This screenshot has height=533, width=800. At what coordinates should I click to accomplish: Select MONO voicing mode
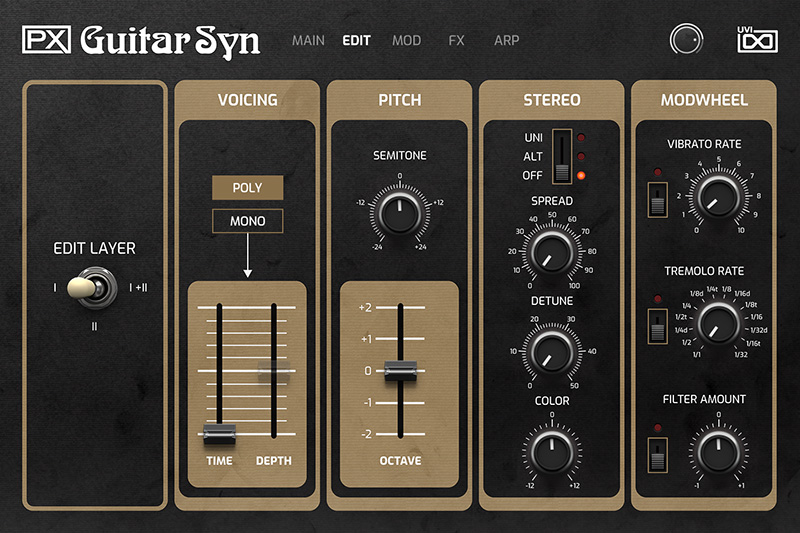pos(247,221)
